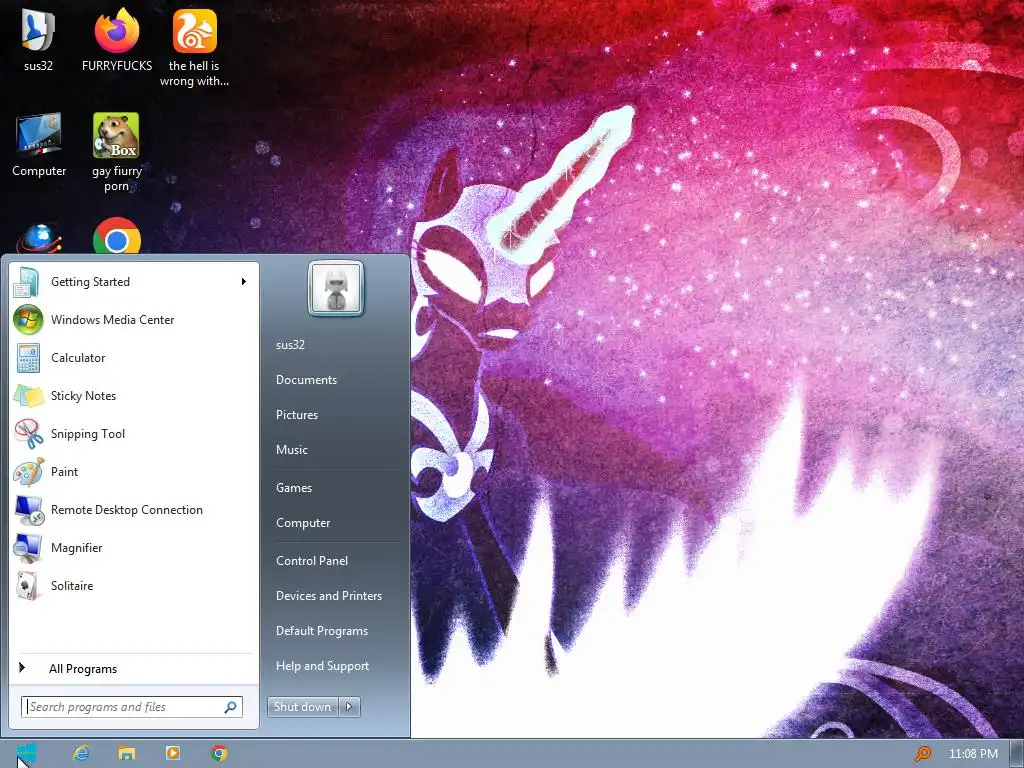1024x768 pixels.
Task: Open Documents from Start menu
Action: coord(306,380)
